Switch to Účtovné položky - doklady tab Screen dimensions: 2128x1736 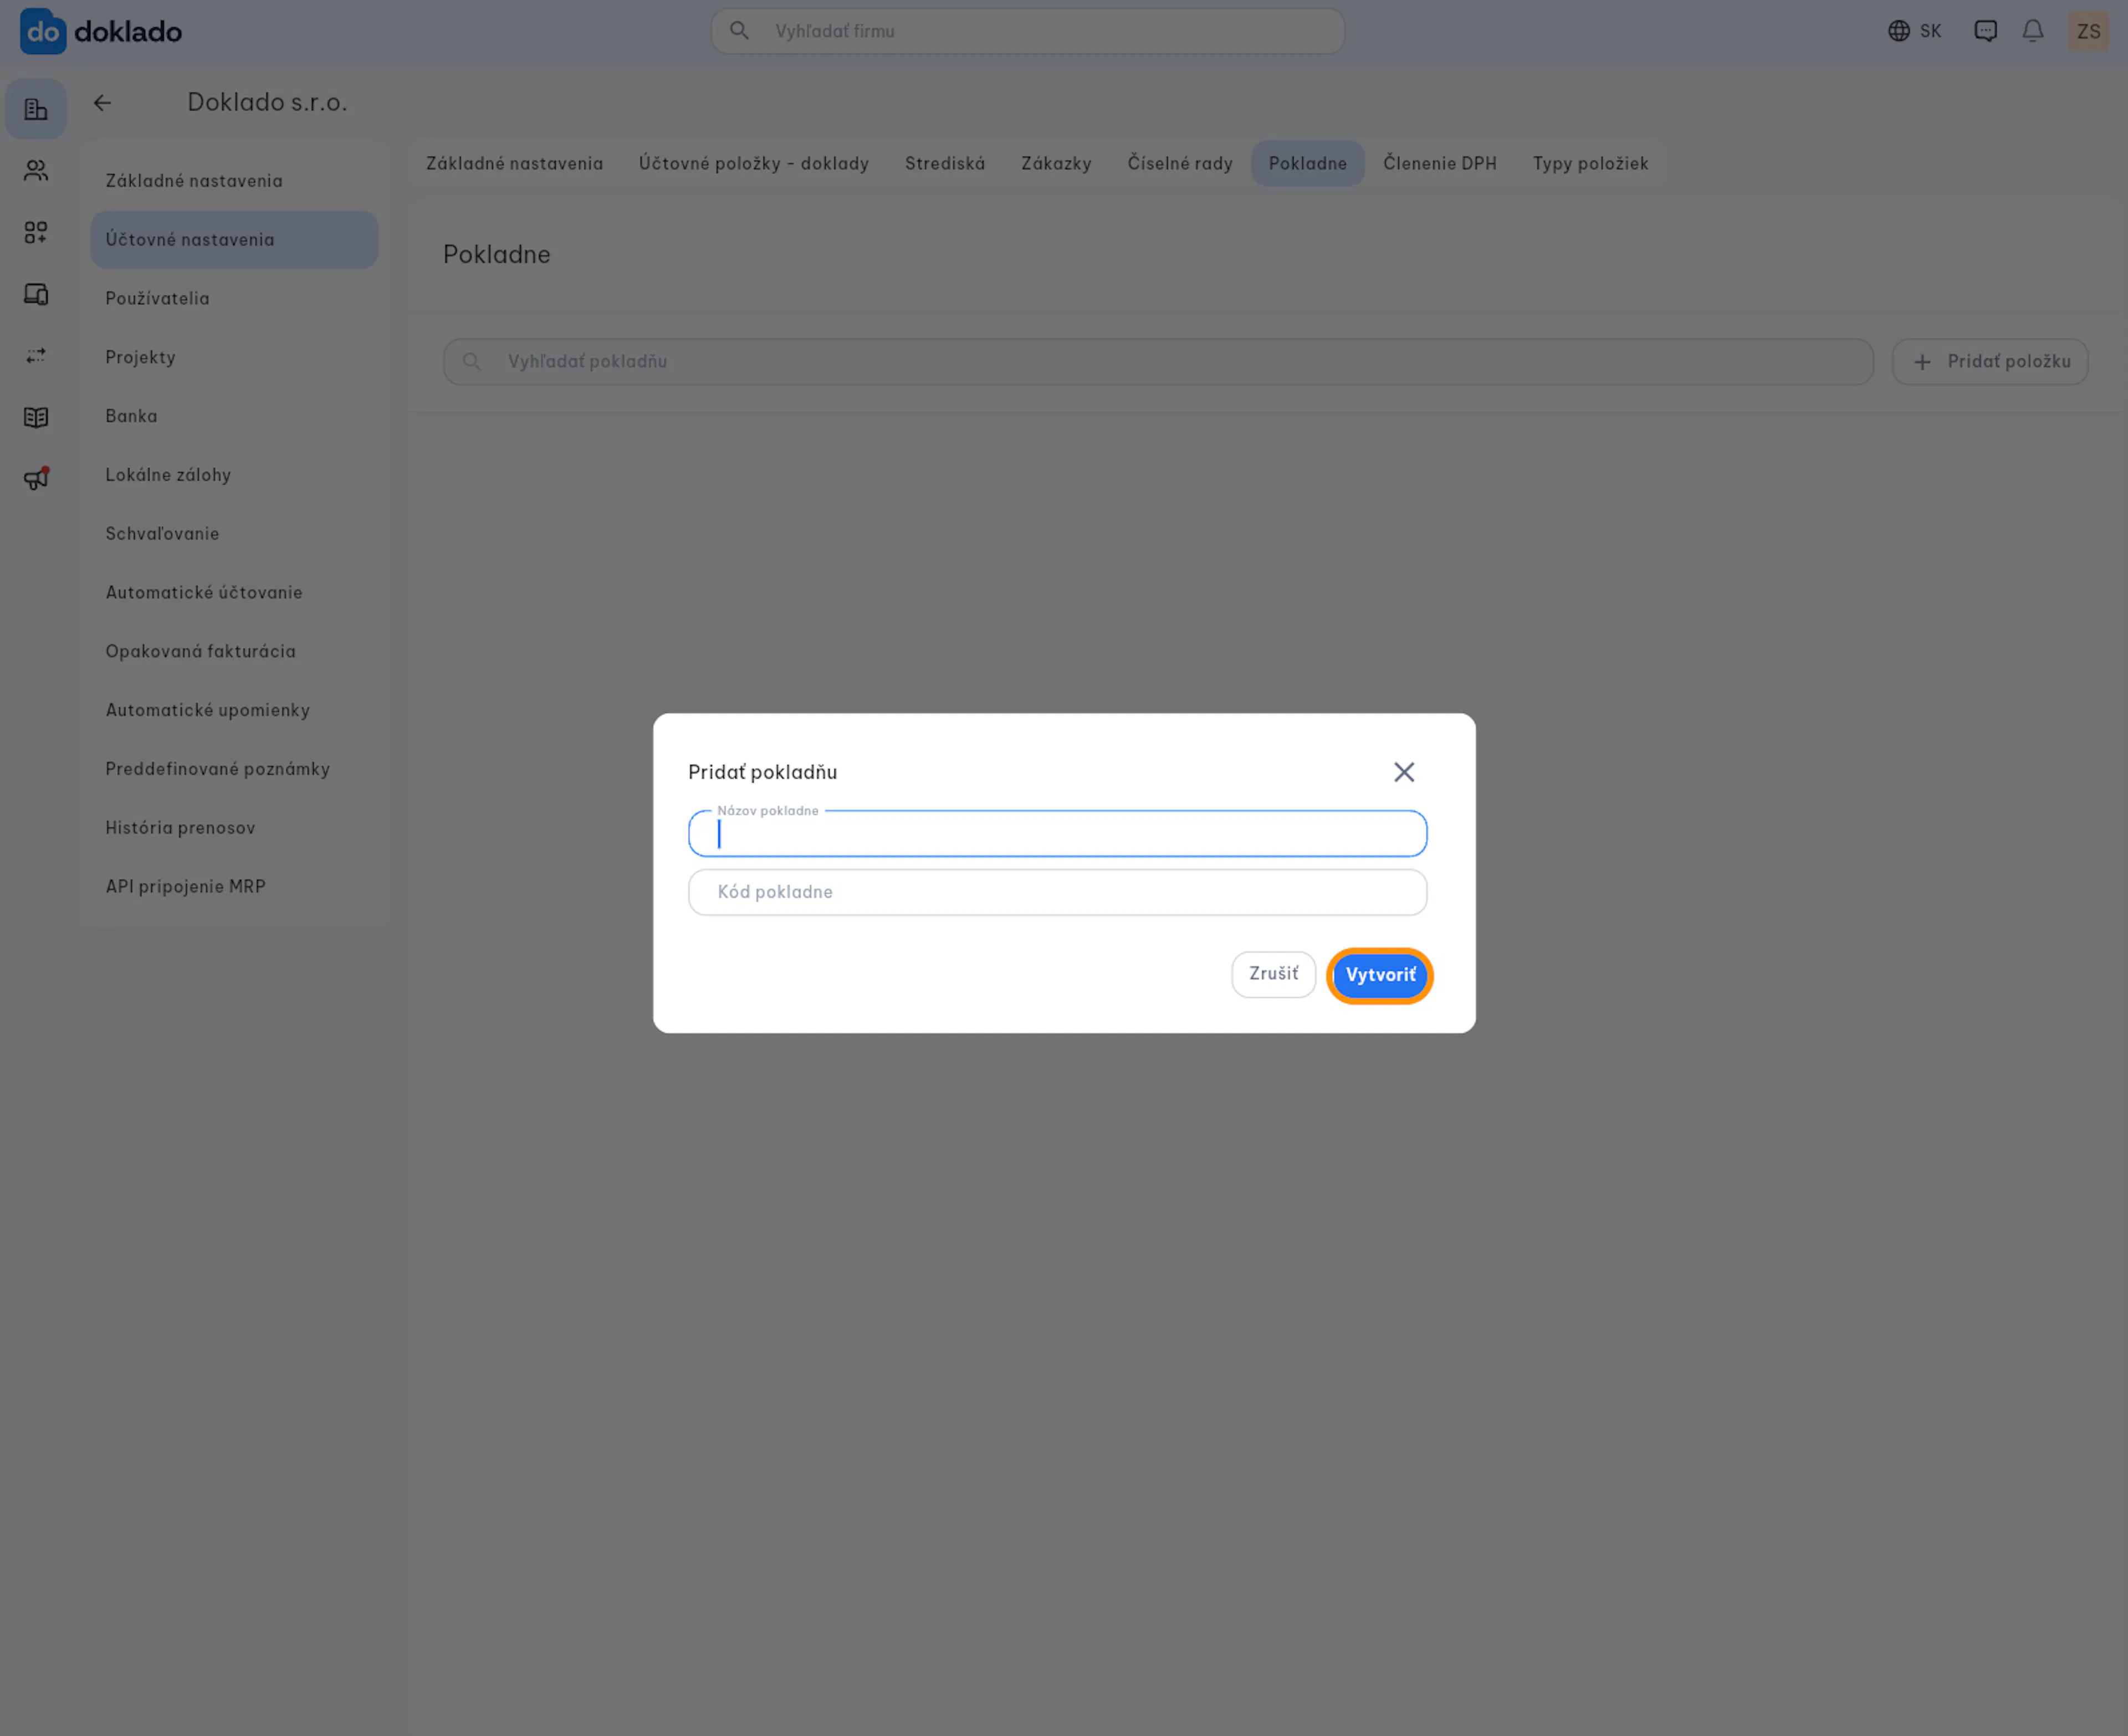point(754,164)
